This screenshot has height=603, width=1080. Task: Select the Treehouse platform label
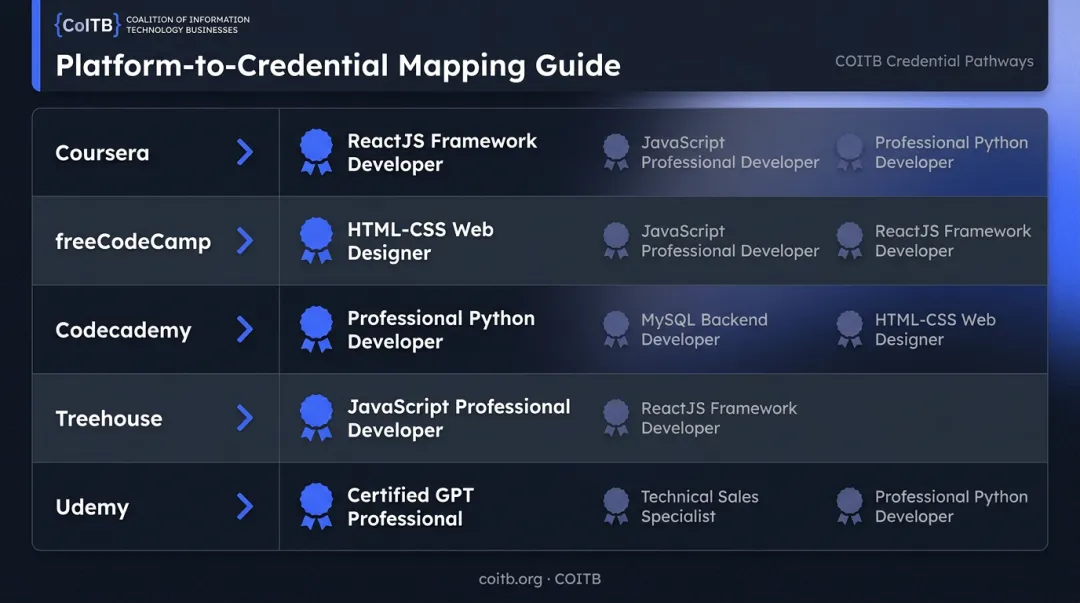109,418
